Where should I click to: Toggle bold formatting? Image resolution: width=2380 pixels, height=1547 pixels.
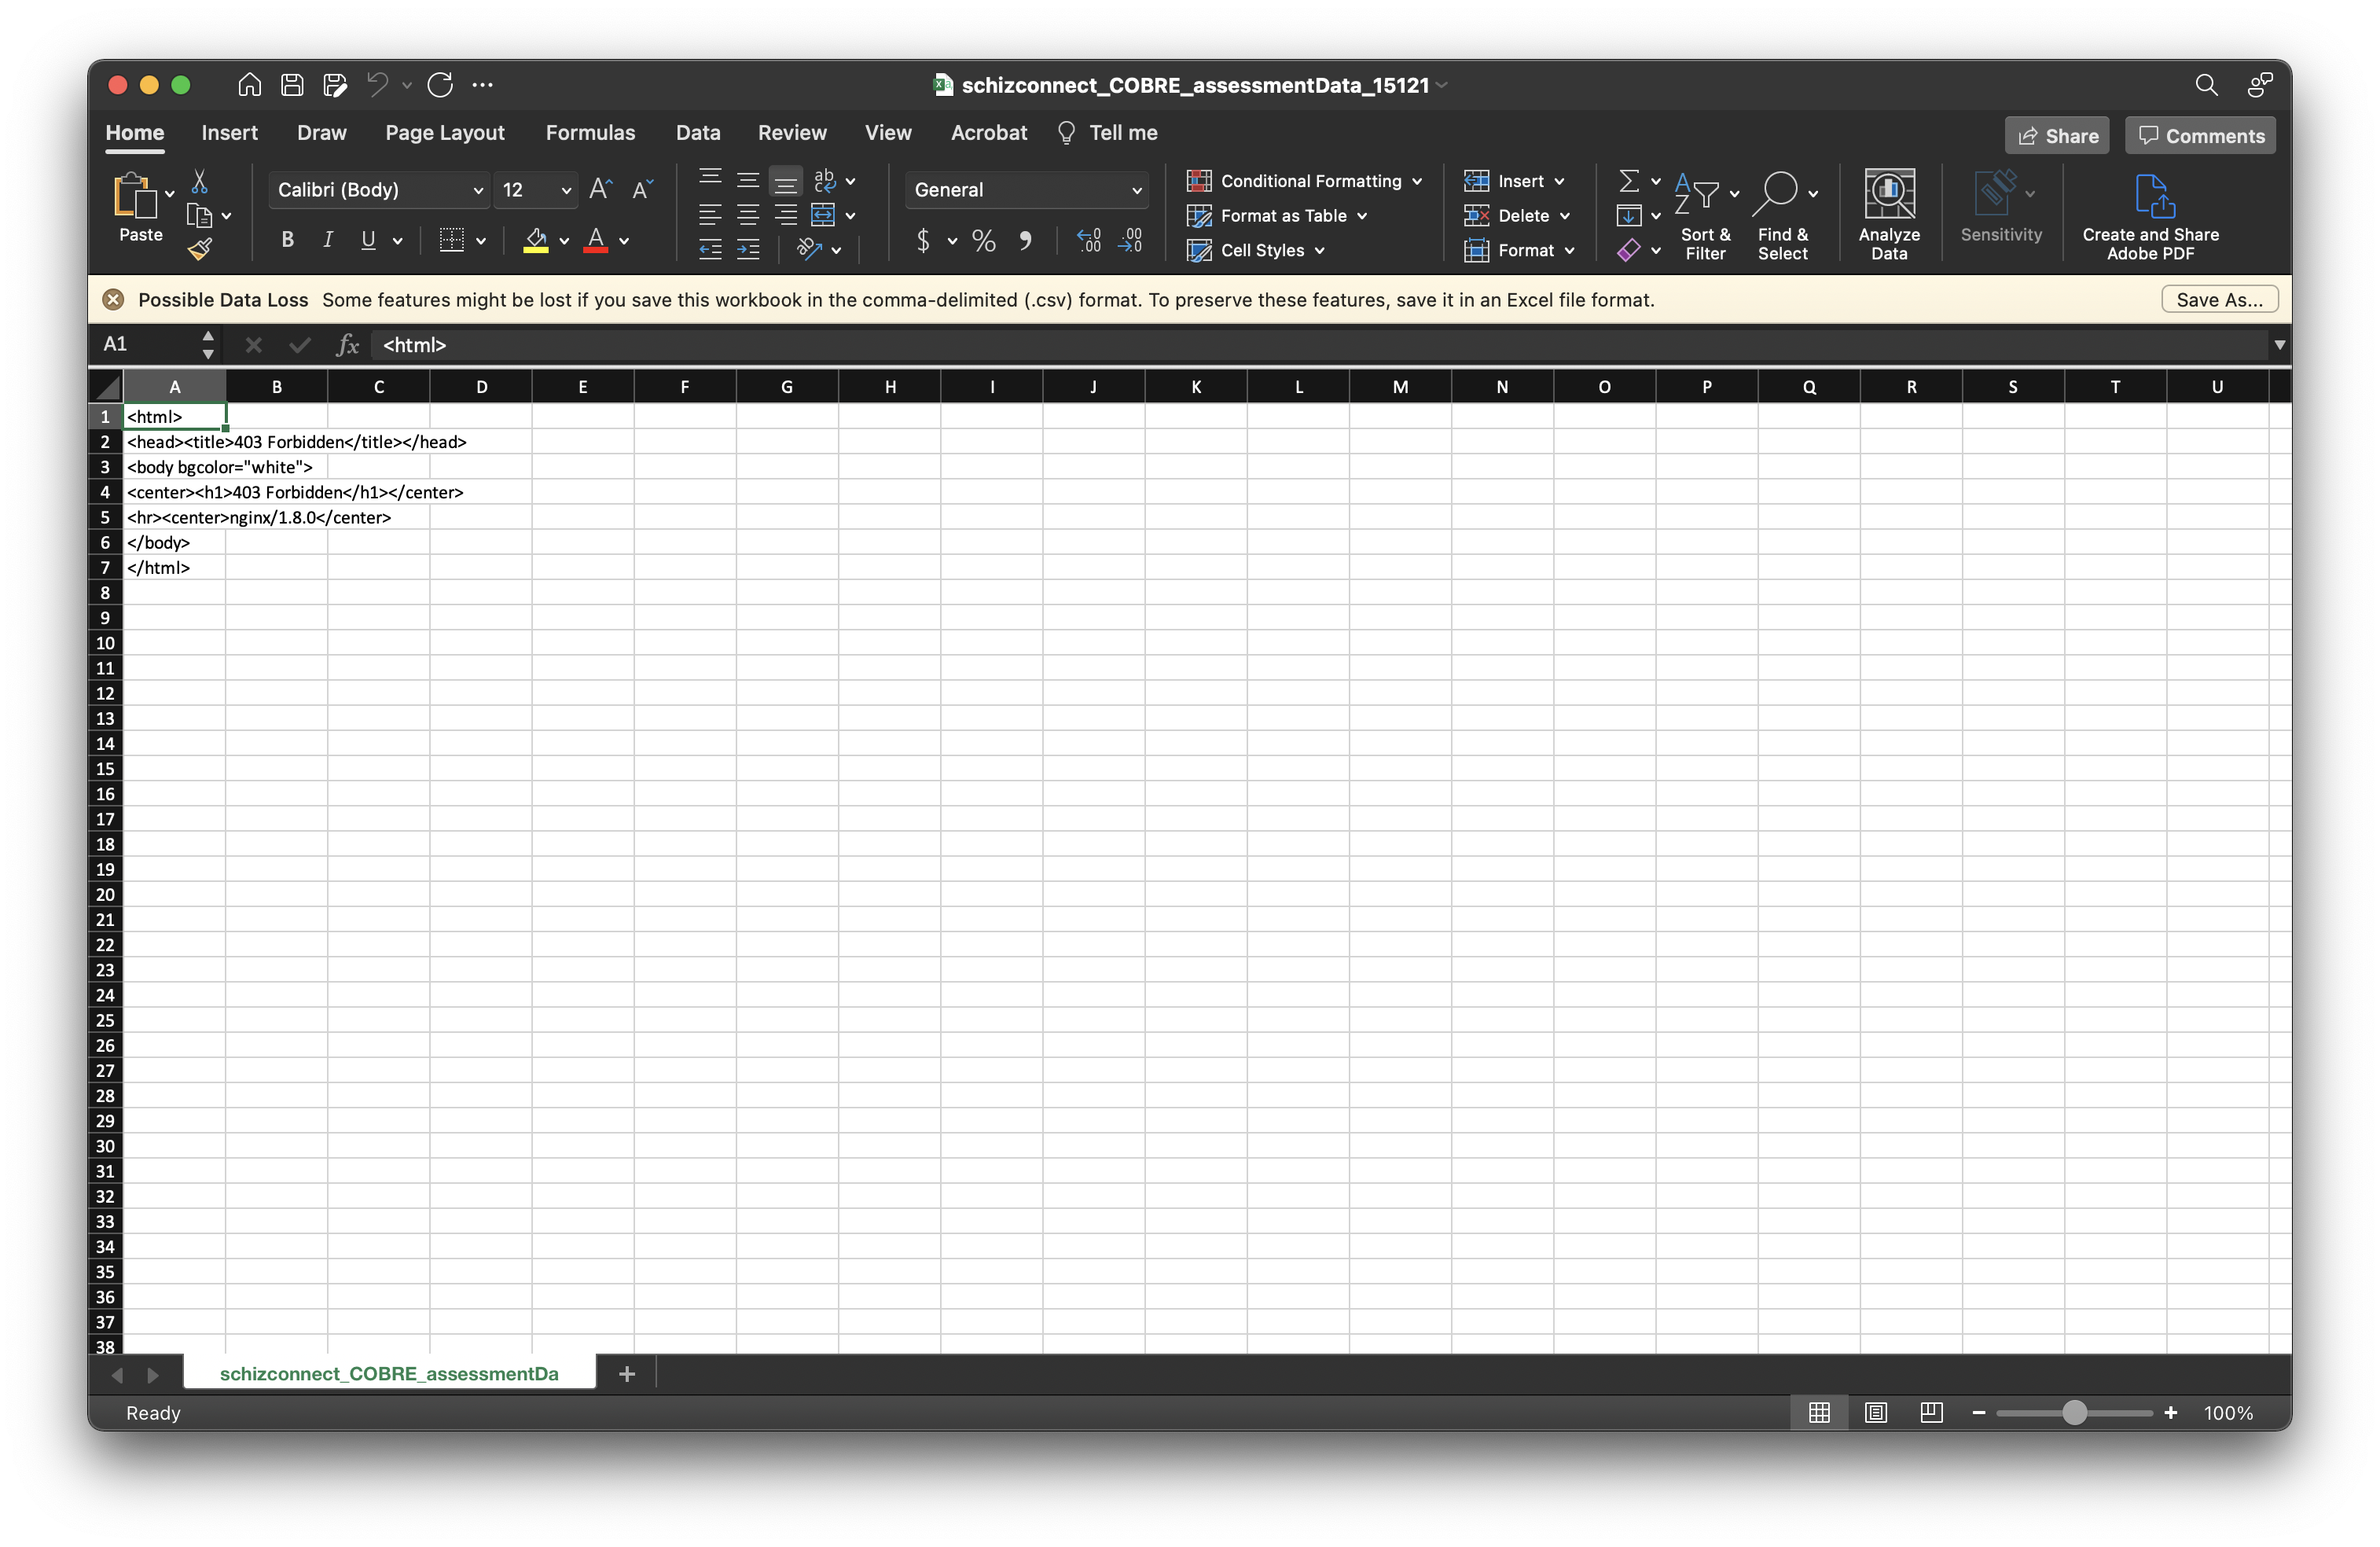pos(288,240)
